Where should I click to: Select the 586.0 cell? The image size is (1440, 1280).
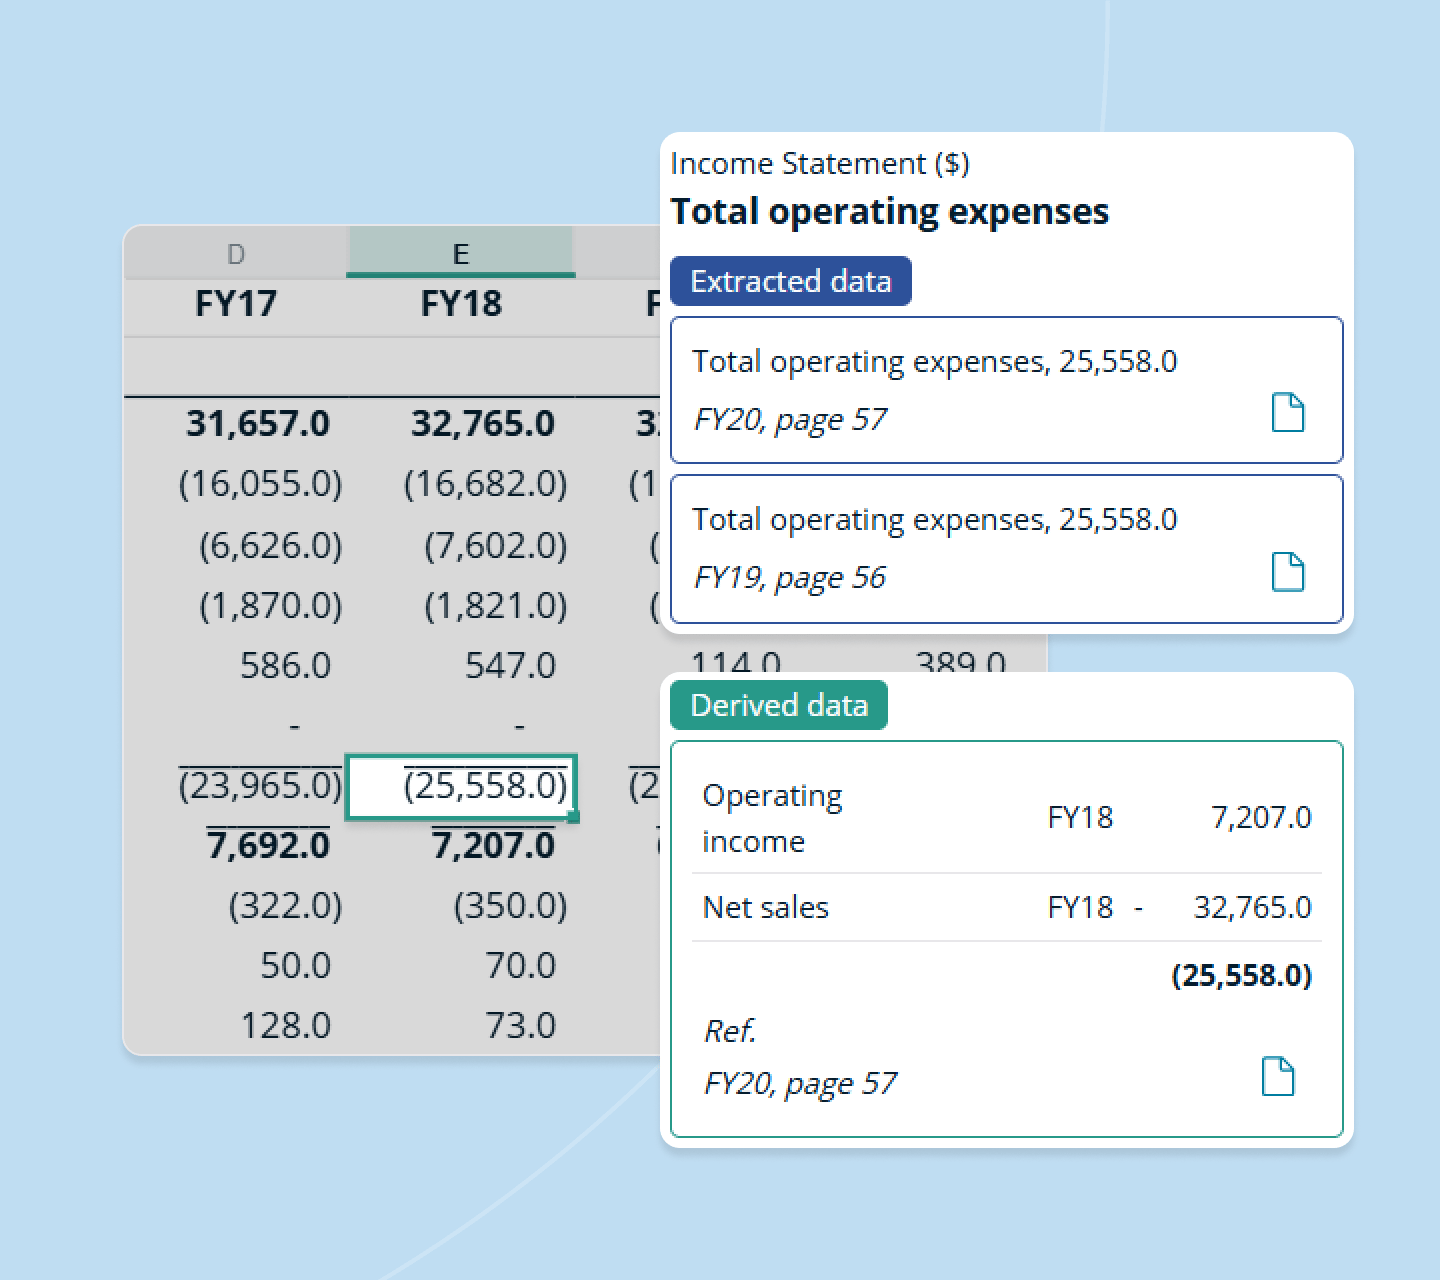click(286, 665)
